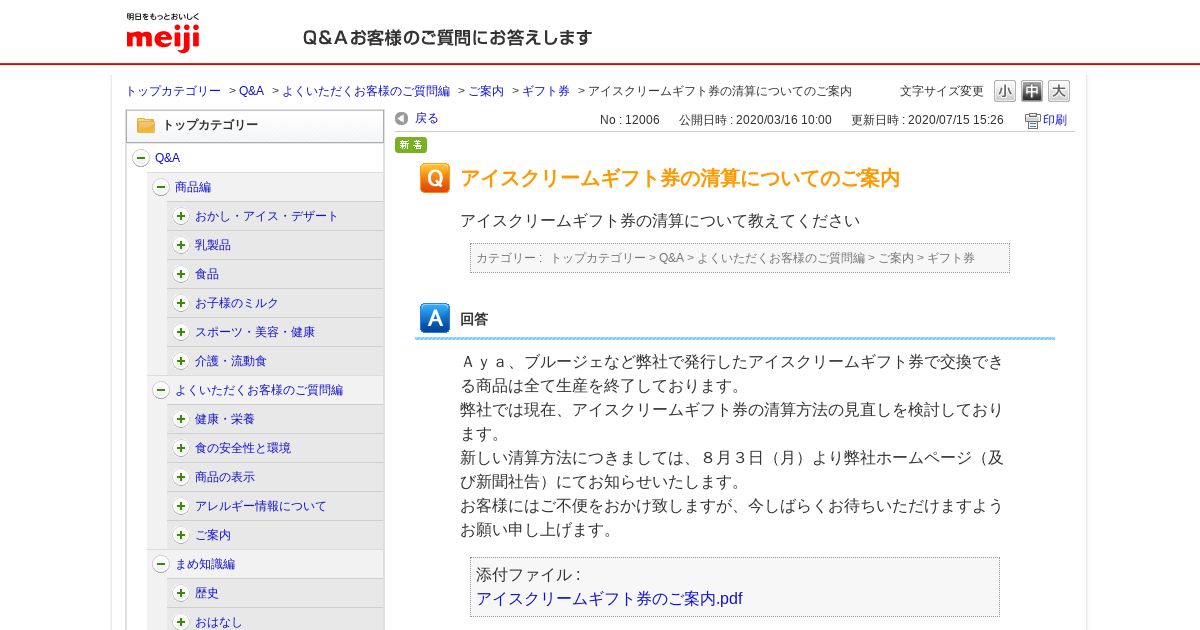Print the page via 印刷 link
This screenshot has width=1200, height=630.
(1055, 121)
